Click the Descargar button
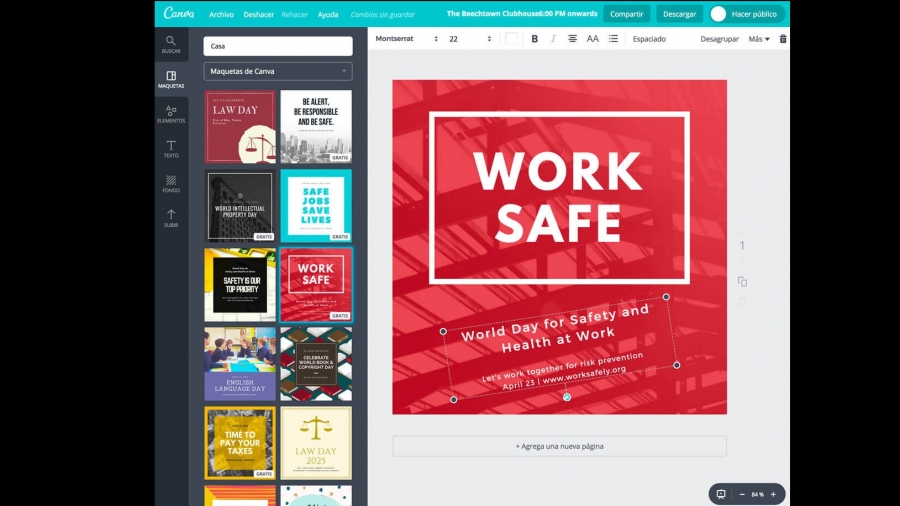This screenshot has width=900, height=506. 679,14
